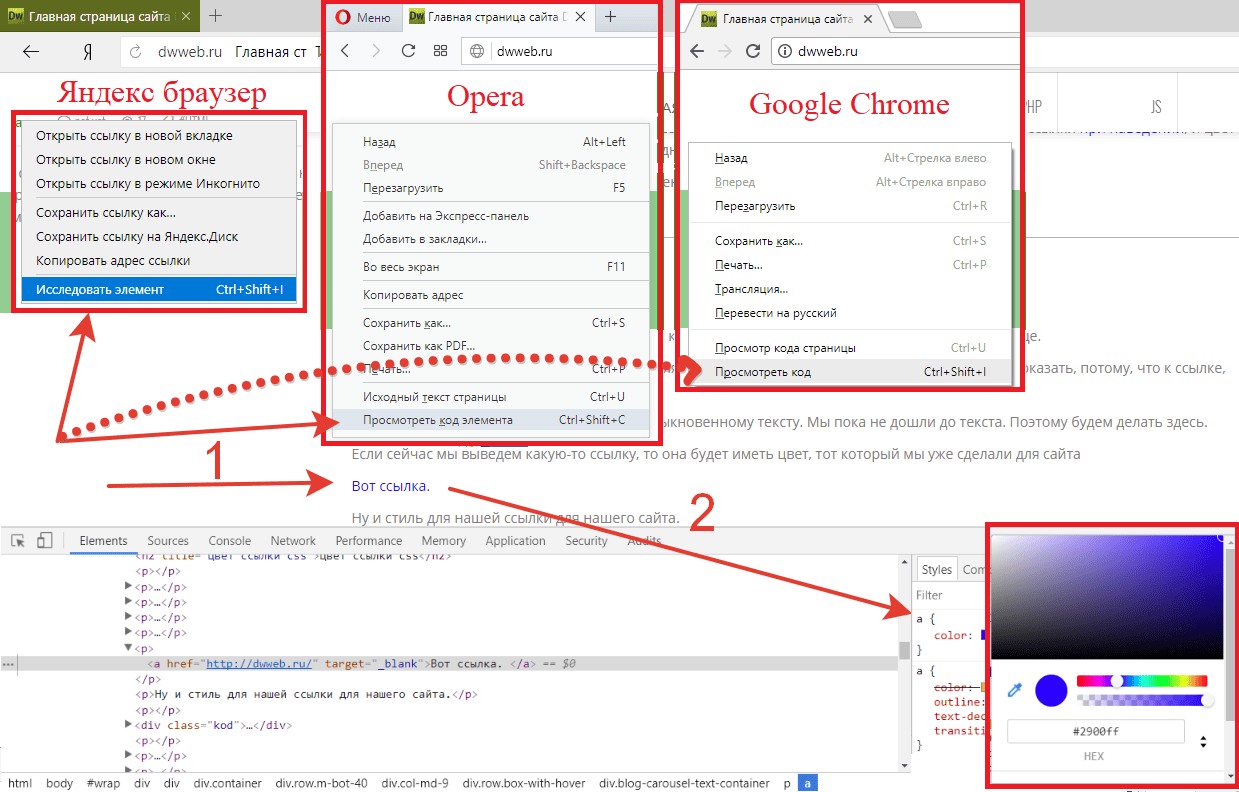
Task: Open the Network tab in DevTools
Action: [293, 541]
